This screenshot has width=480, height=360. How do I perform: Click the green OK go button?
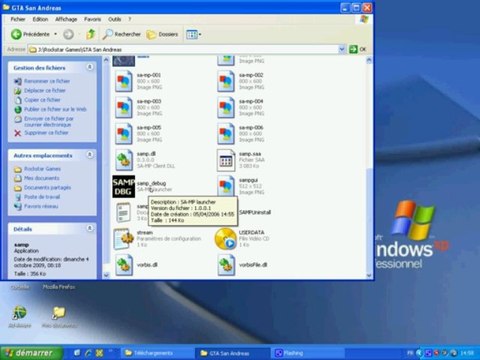[357, 49]
